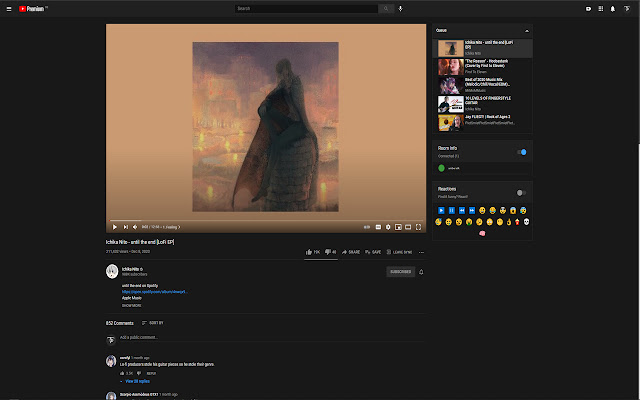
Task: Select 'The Reason - Hoobastank' queue item
Action: (482, 67)
